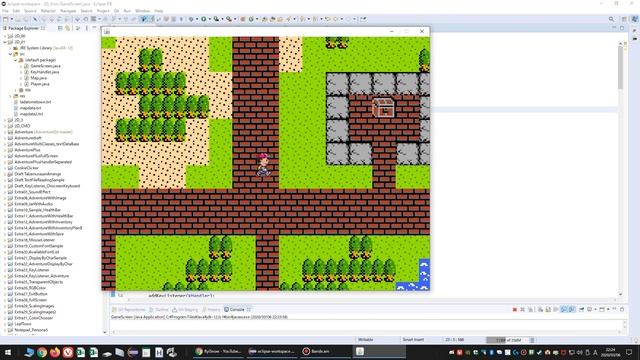The height and width of the screenshot is (360, 640).
Task: Toggle Link with Editor in Package Explorer
Action: [x=68, y=28]
